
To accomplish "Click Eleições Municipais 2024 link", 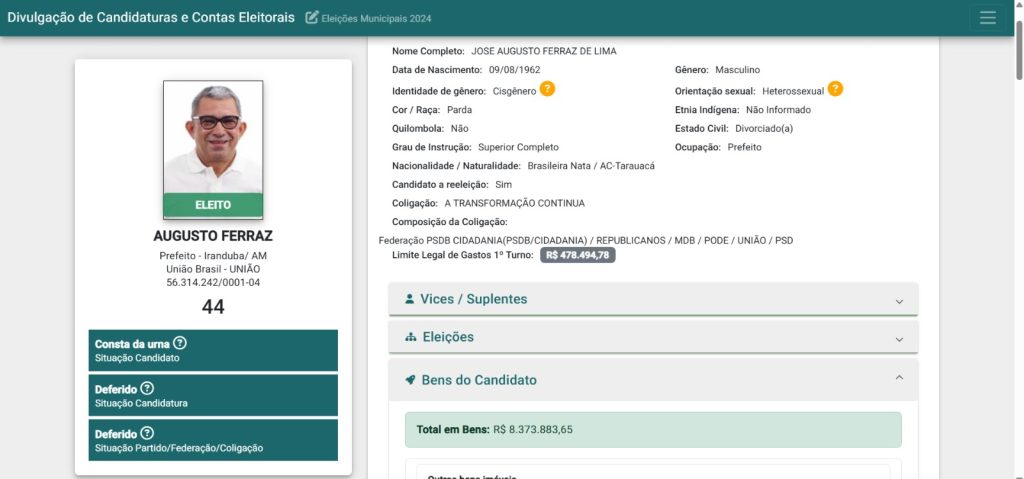I will (376, 18).
